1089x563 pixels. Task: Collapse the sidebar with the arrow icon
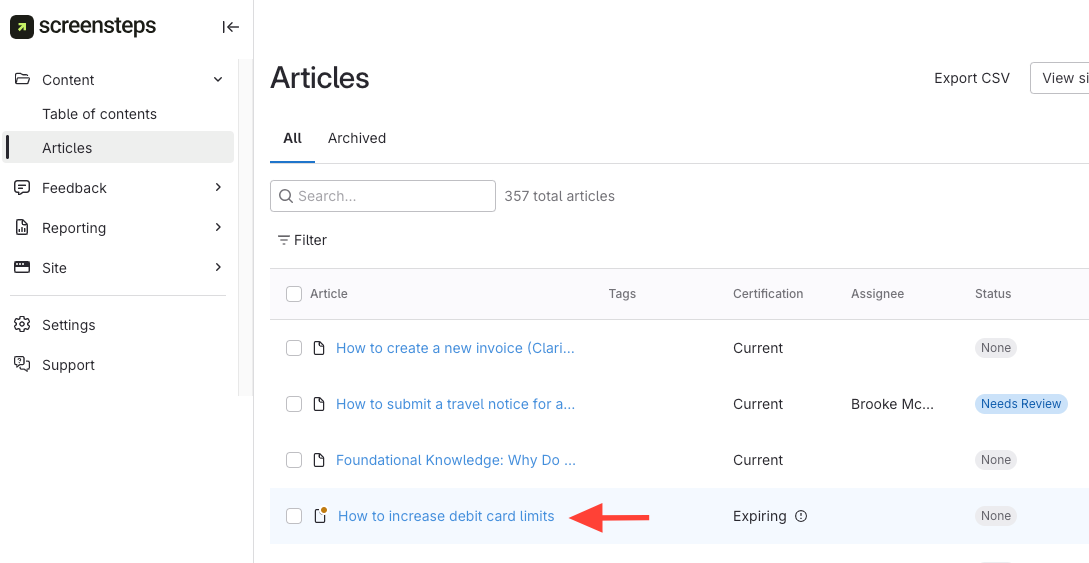(231, 27)
